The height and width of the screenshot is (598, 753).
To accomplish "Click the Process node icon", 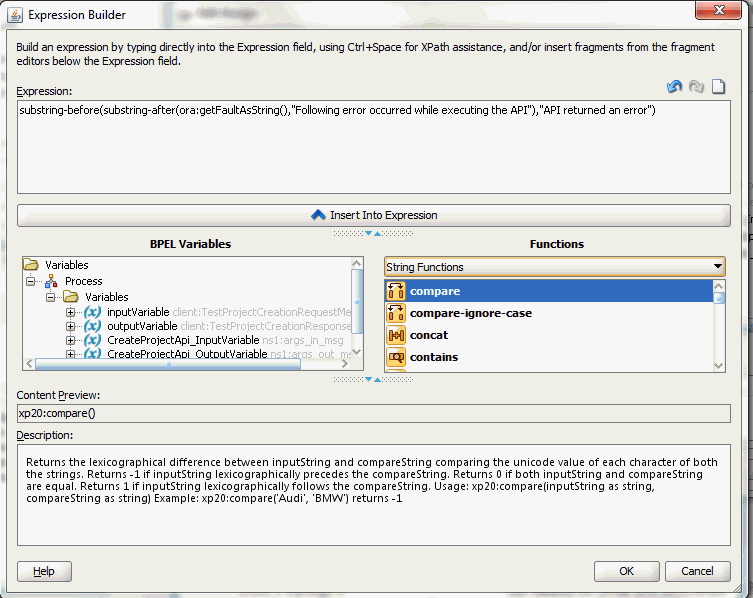I will 51,281.
